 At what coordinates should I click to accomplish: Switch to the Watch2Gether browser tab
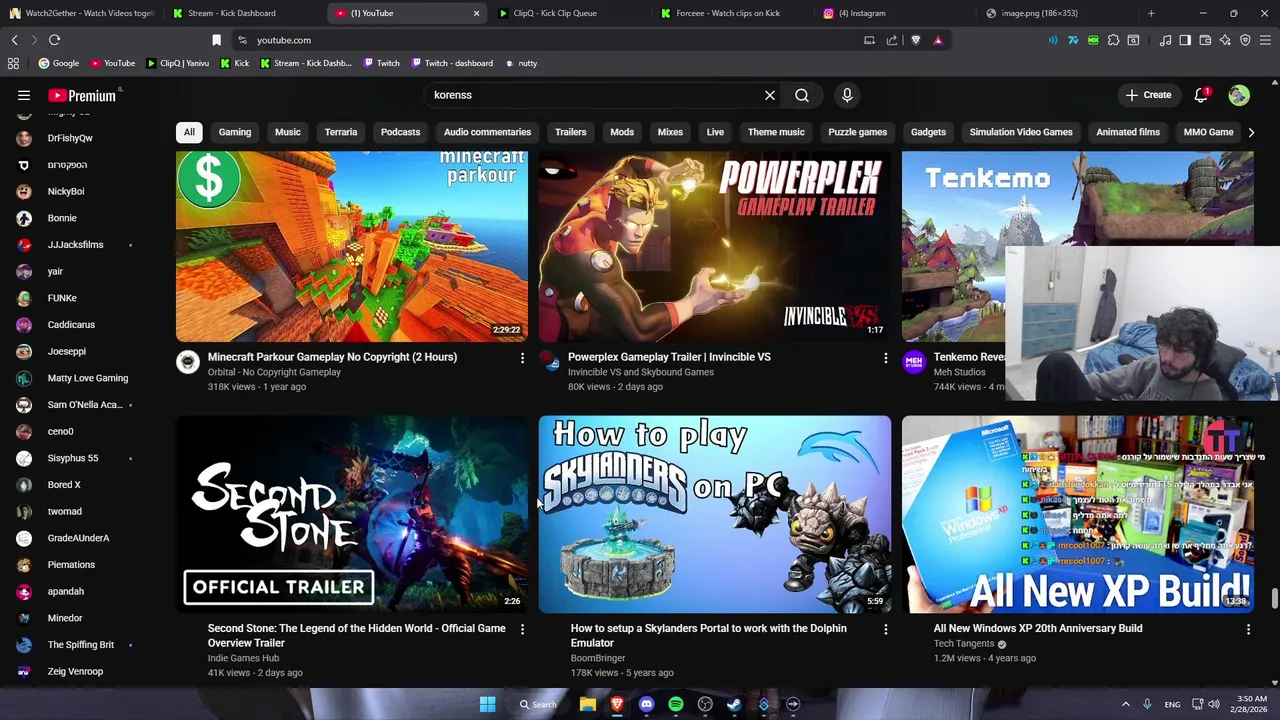[x=82, y=13]
